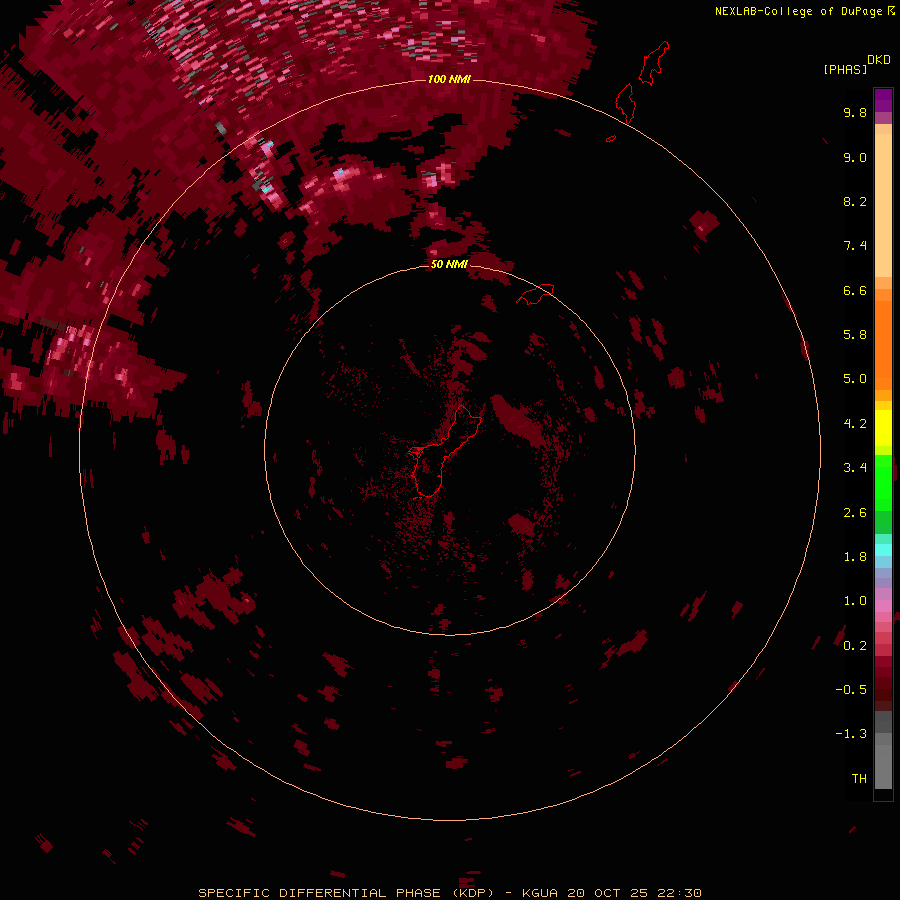Screen dimensions: 900x900
Task: Click the 6.6 scale value
Action: (855, 290)
